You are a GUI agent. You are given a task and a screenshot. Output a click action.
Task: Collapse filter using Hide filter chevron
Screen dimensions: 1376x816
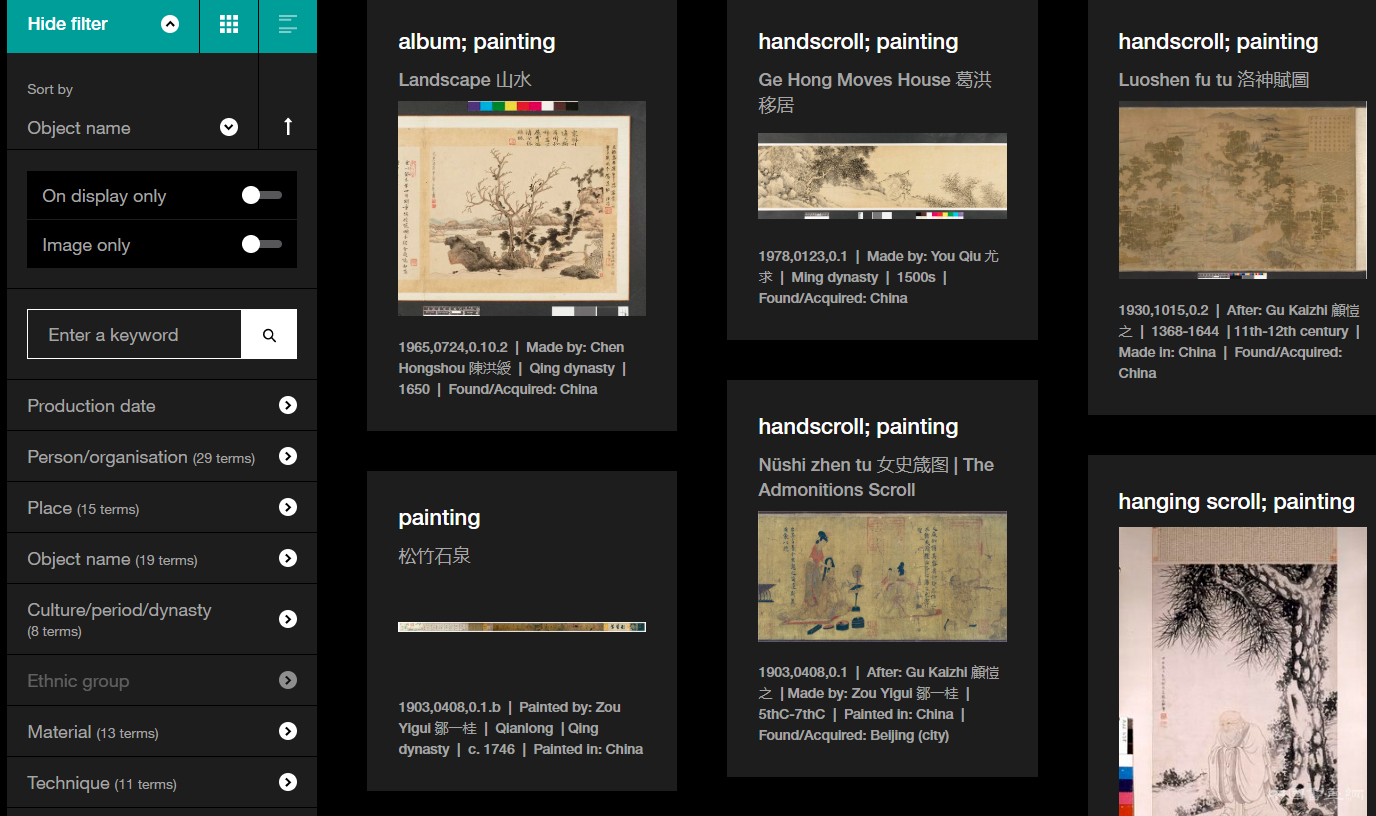tap(170, 24)
